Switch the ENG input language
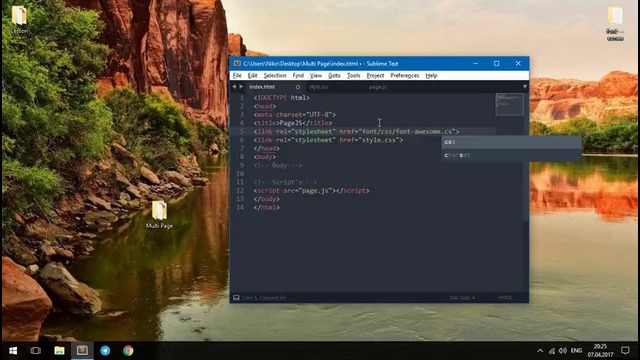Image resolution: width=640 pixels, height=360 pixels. coord(576,351)
